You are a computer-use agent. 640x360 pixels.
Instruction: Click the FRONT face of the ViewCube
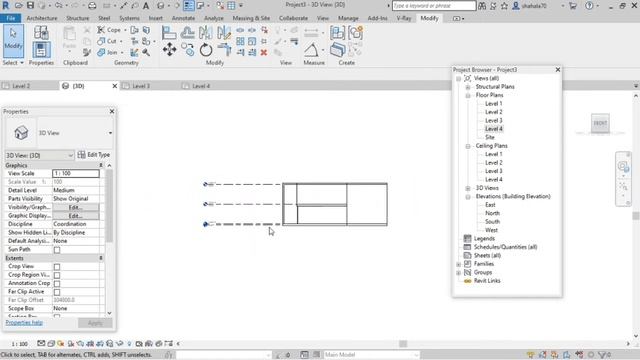(600, 123)
